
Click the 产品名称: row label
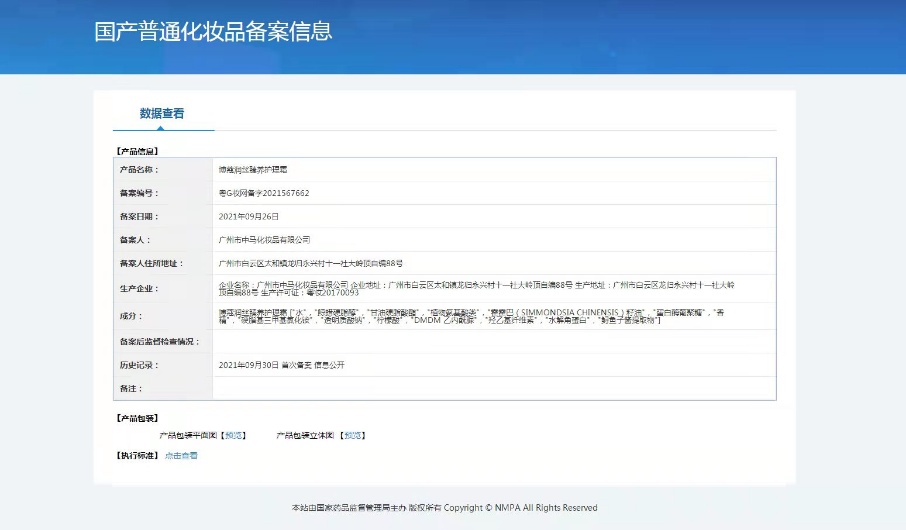coord(139,169)
